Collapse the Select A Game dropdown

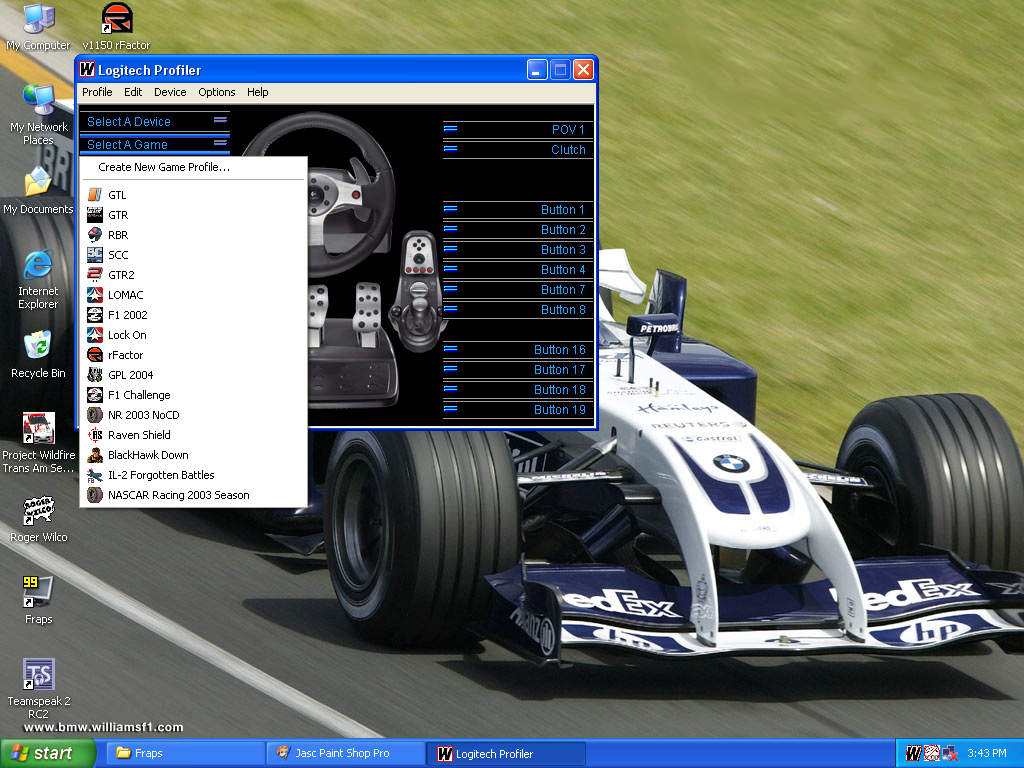(x=155, y=144)
